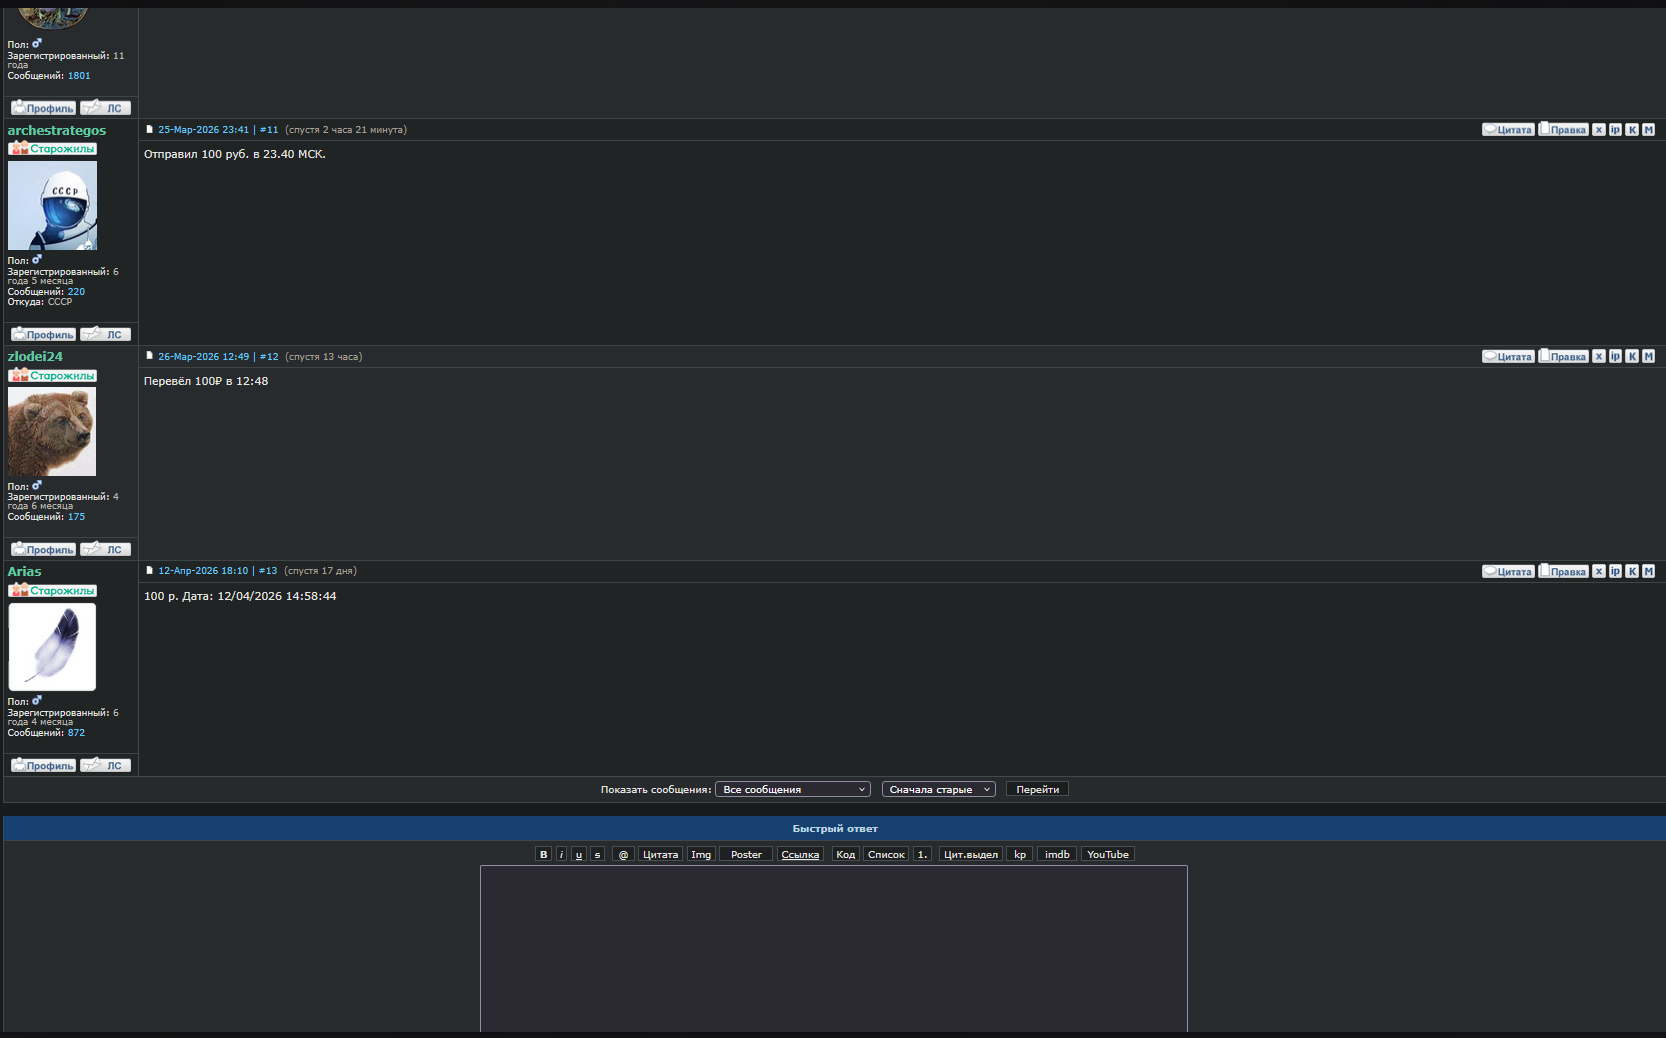Open Arias profile via Профиль button
The width and height of the screenshot is (1666, 1038).
[43, 765]
